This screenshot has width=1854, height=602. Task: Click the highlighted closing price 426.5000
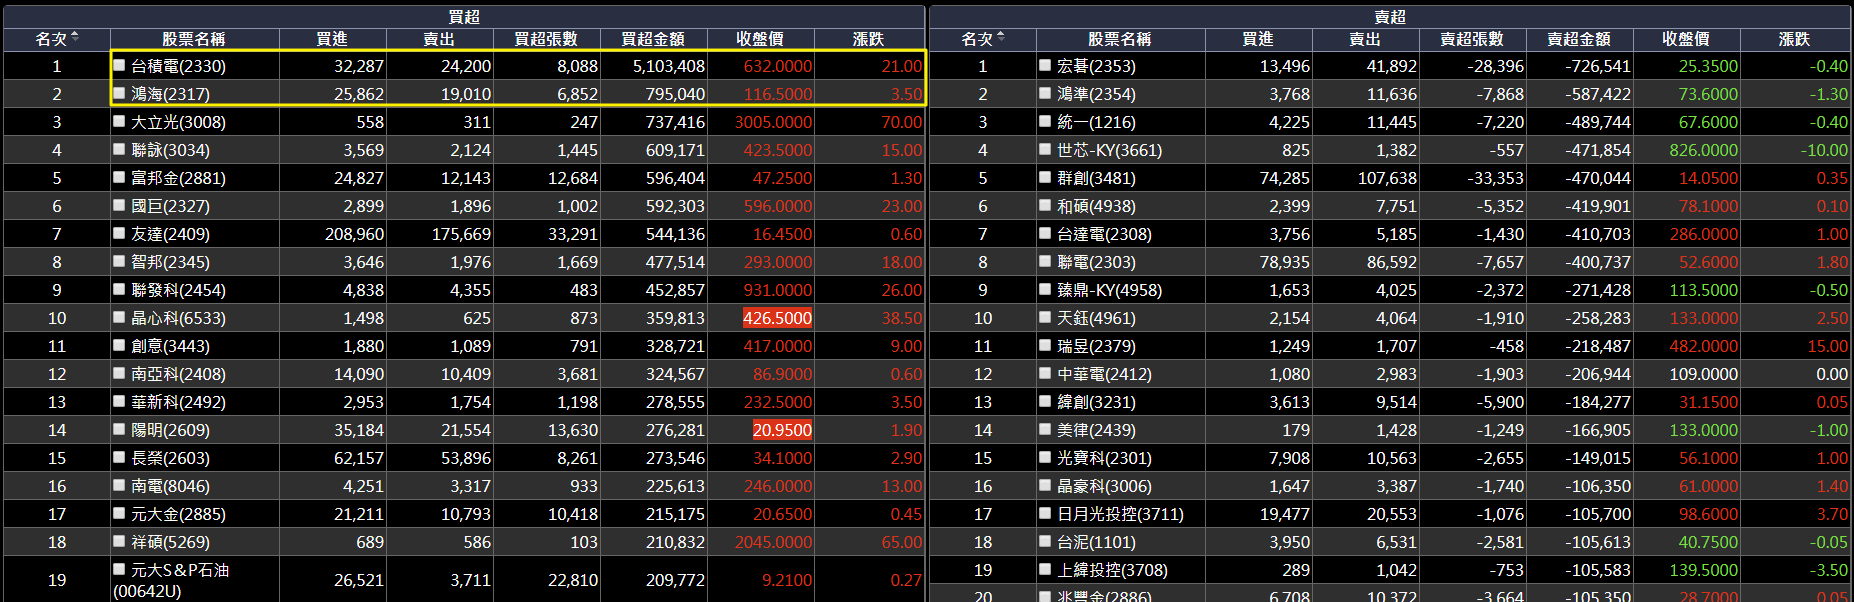click(x=777, y=318)
